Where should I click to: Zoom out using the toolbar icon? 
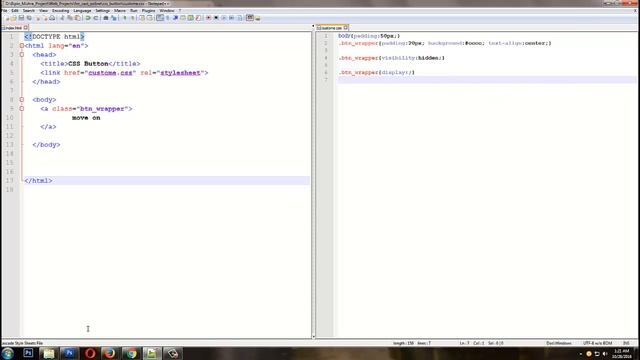point(132,18)
